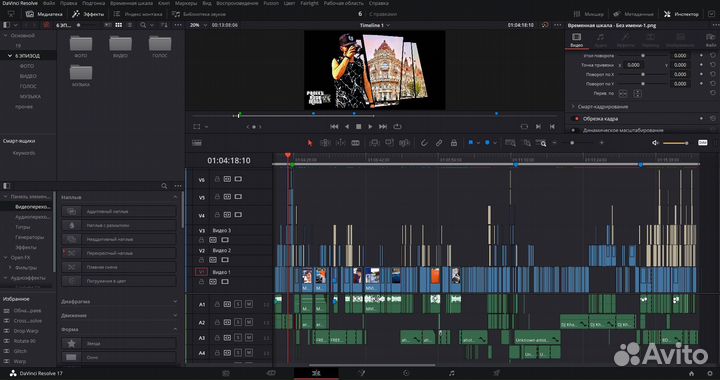Go to last frame button
The image size is (720, 380).
[382, 127]
